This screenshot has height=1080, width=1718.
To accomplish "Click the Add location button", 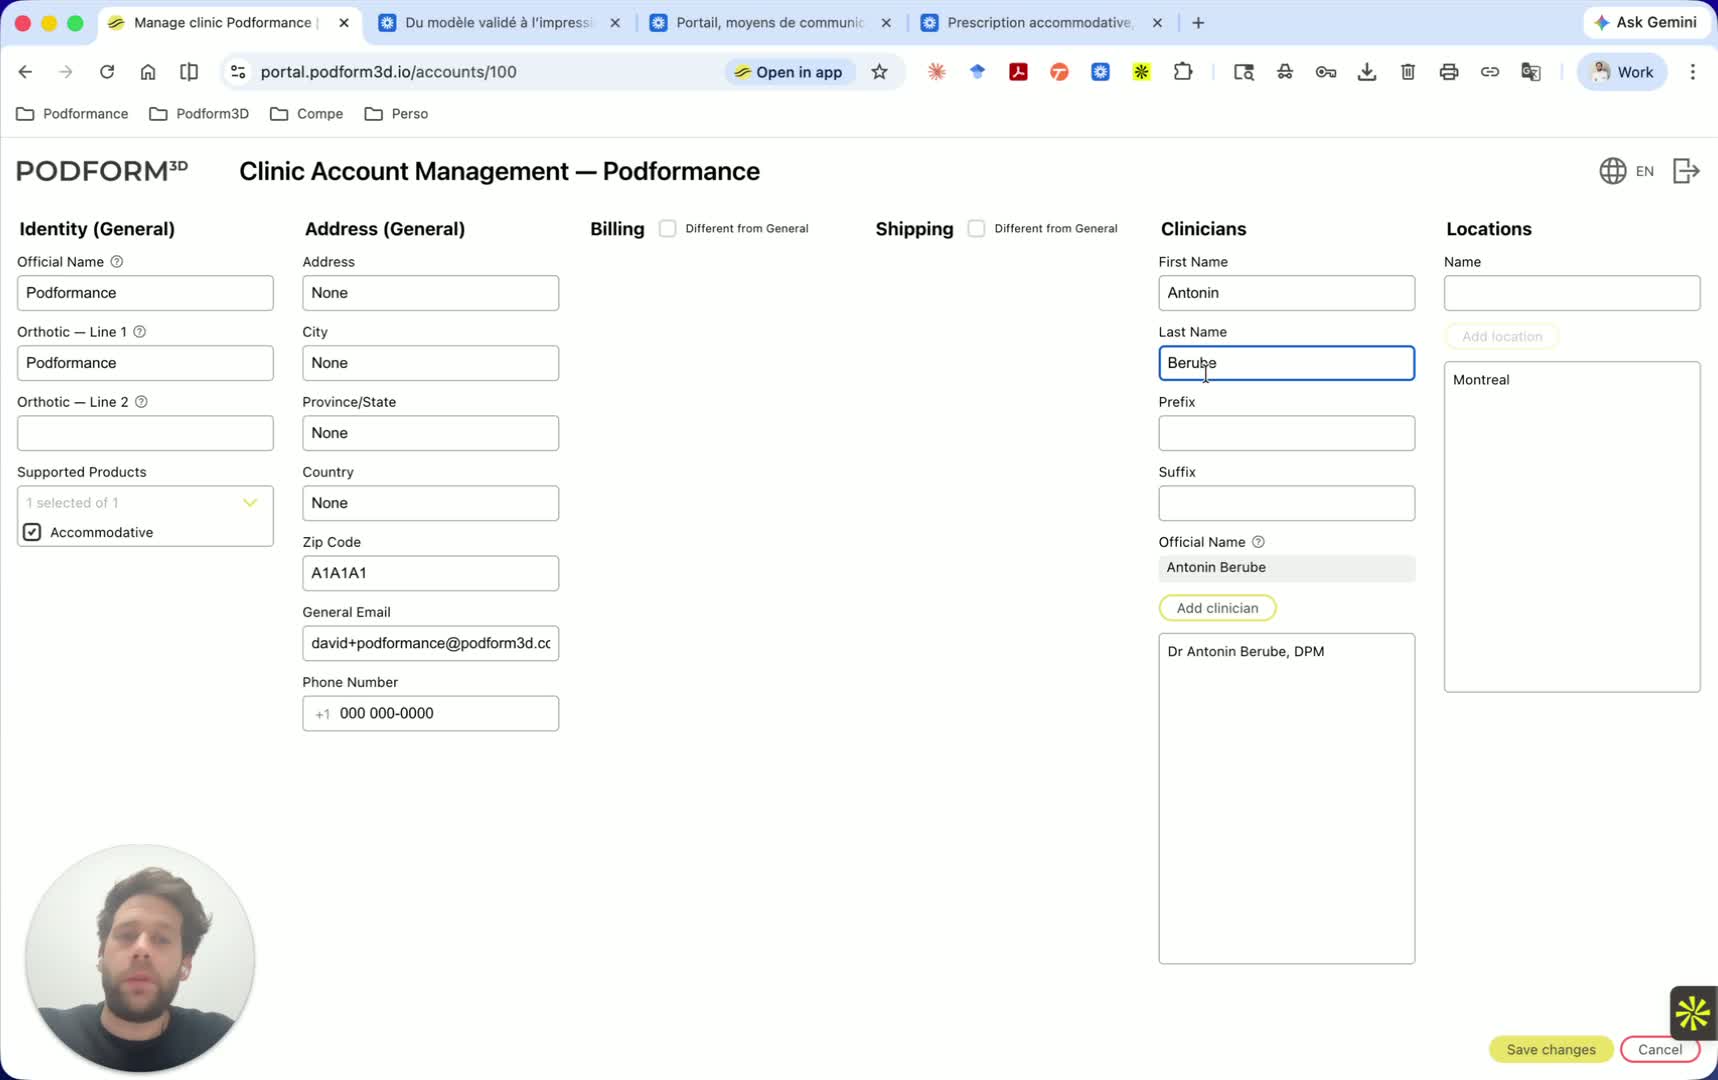I will point(1502,336).
